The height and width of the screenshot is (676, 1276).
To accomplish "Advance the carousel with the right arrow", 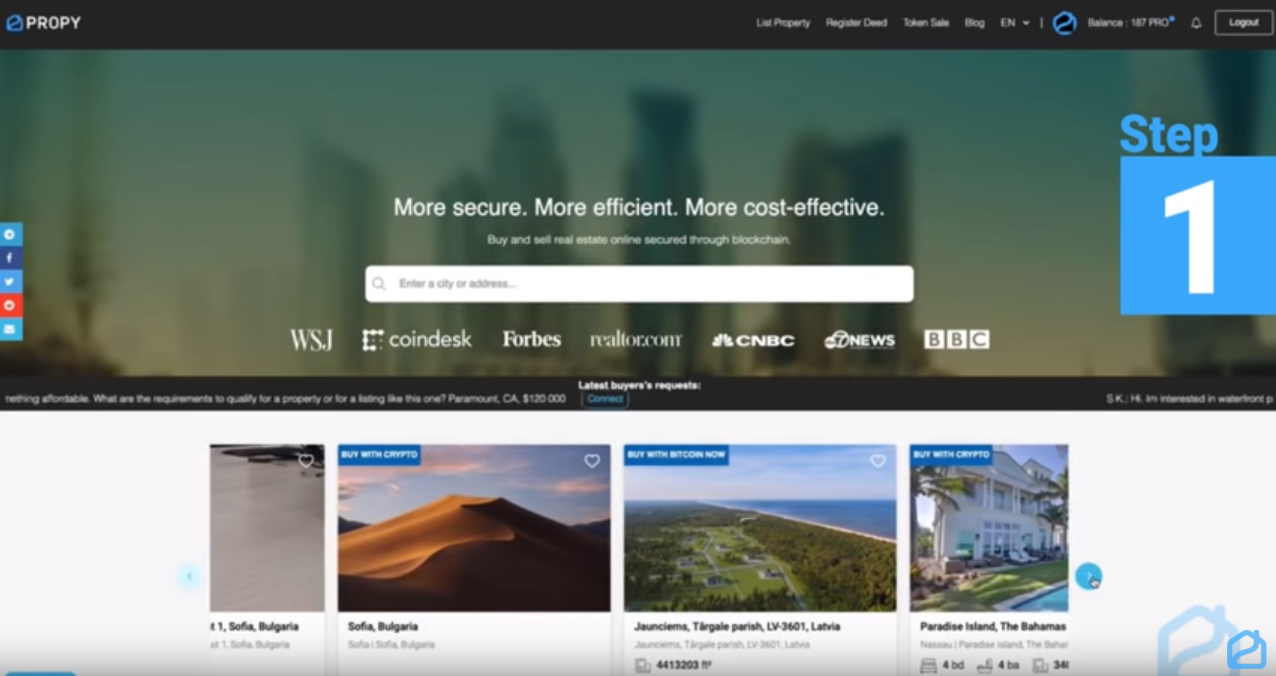I will pos(1089,577).
